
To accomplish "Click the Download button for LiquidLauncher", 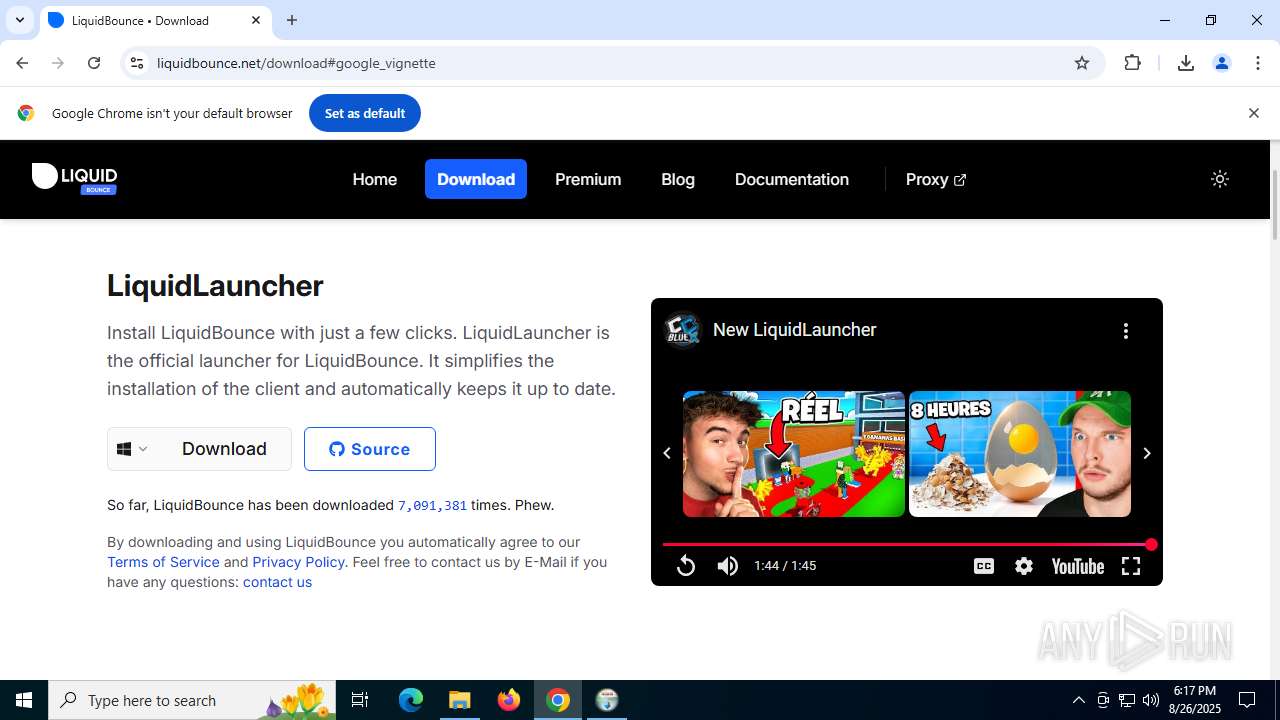I will click(x=224, y=449).
